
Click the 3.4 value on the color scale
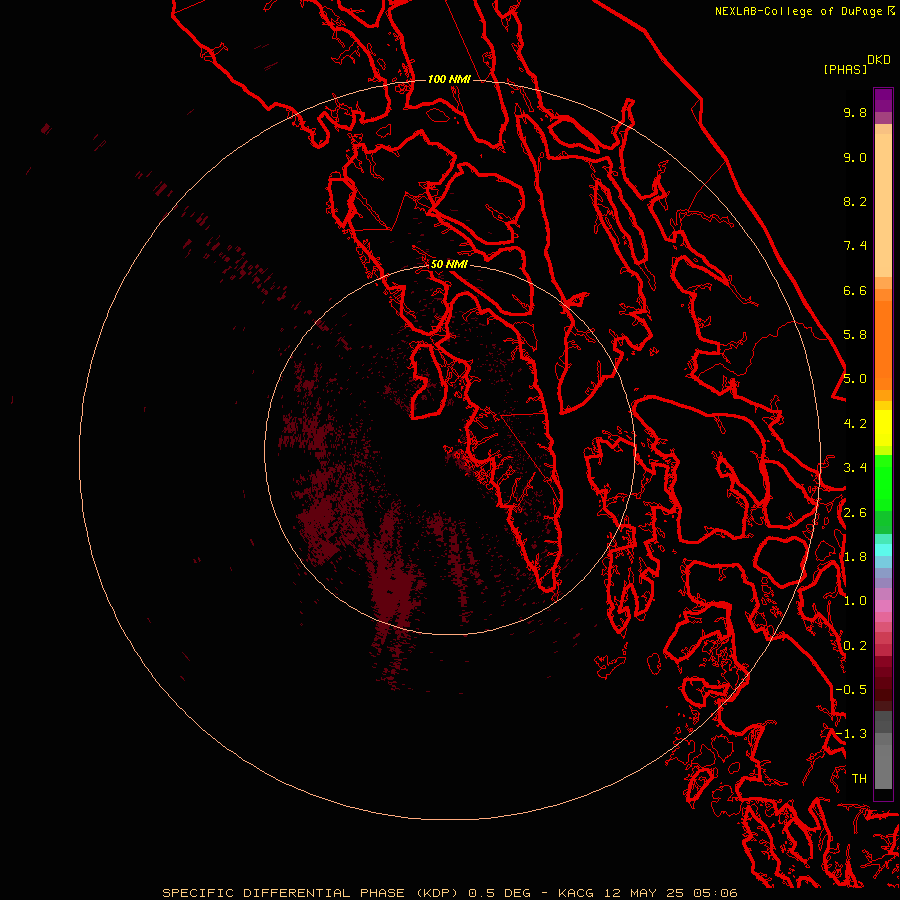(855, 468)
